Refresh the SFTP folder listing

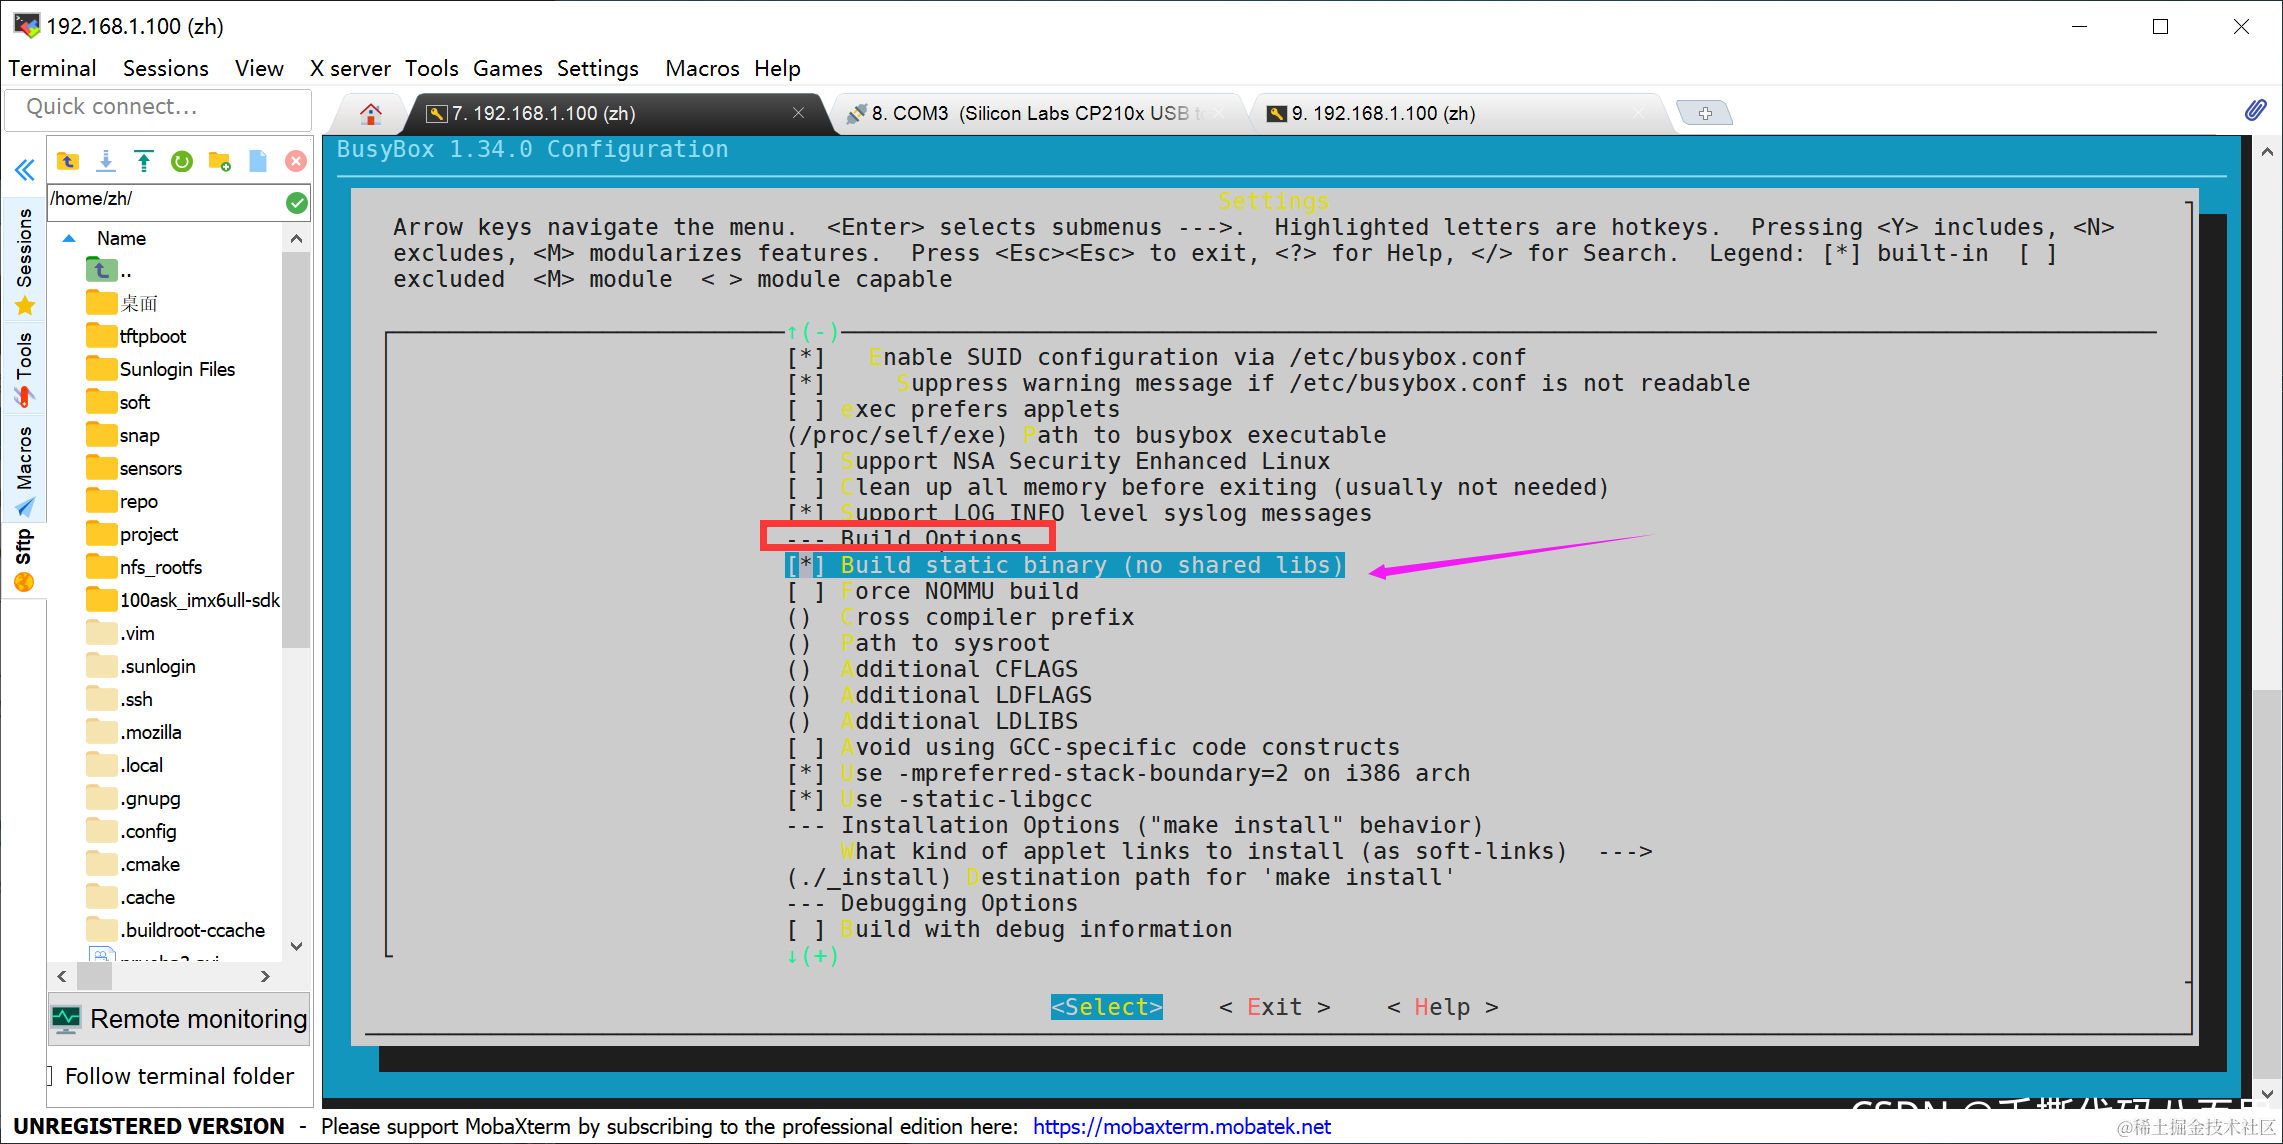(182, 161)
